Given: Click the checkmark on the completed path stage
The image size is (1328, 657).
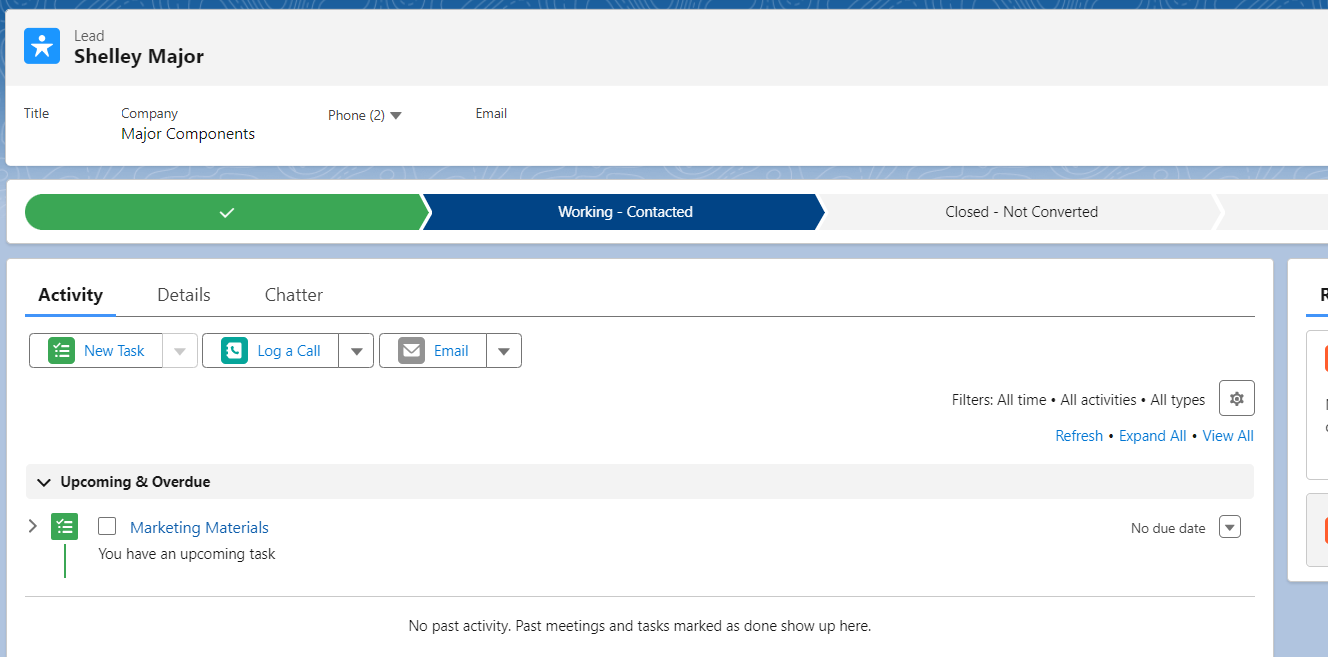Looking at the screenshot, I should tap(227, 212).
